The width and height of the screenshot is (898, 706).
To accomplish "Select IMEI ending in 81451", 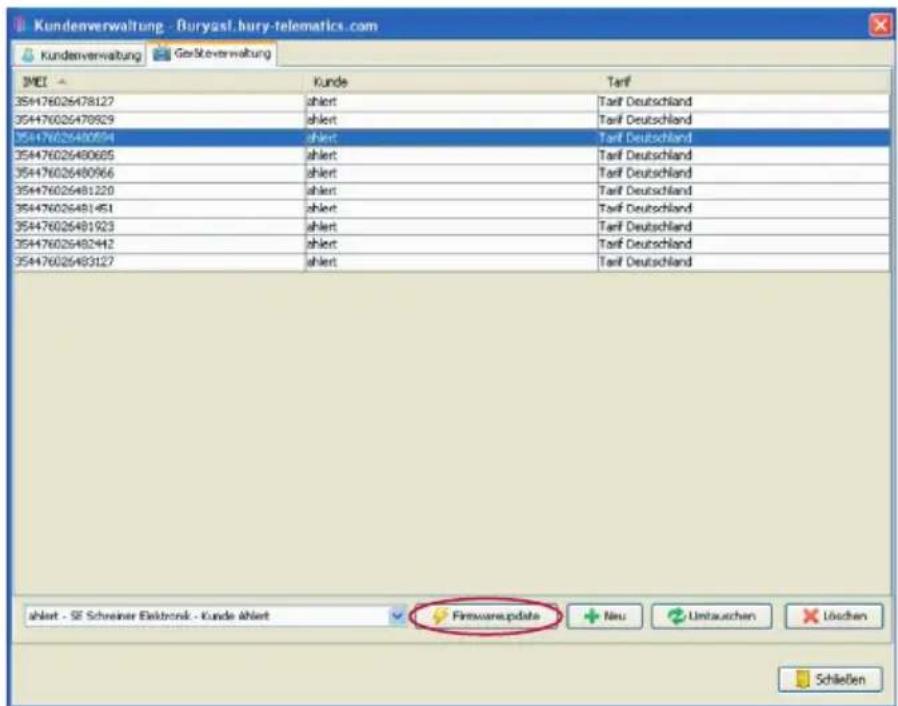I will (x=64, y=208).
